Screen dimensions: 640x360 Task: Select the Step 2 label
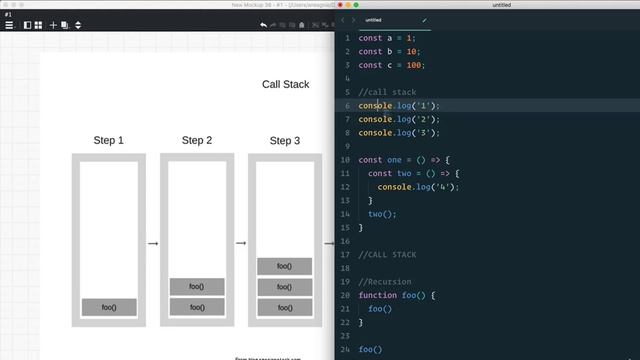[197, 140]
